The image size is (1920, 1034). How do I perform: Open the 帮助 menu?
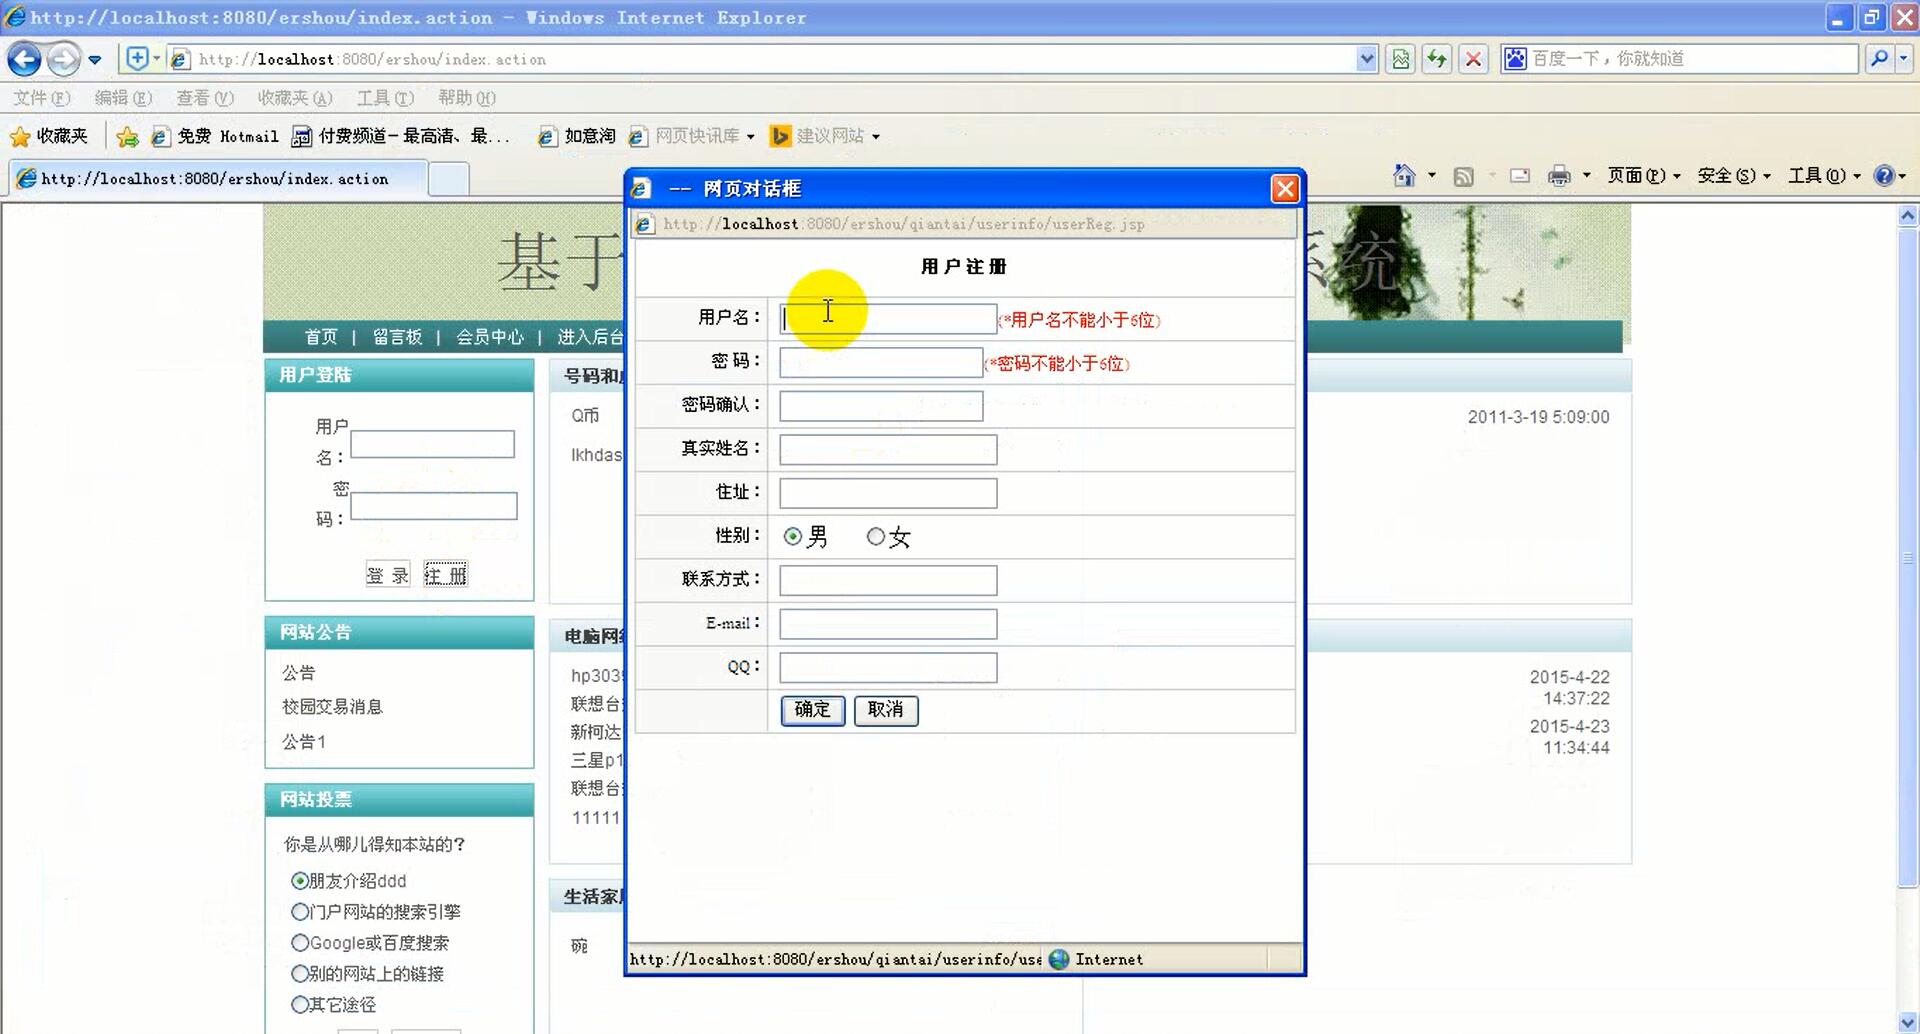click(x=467, y=98)
